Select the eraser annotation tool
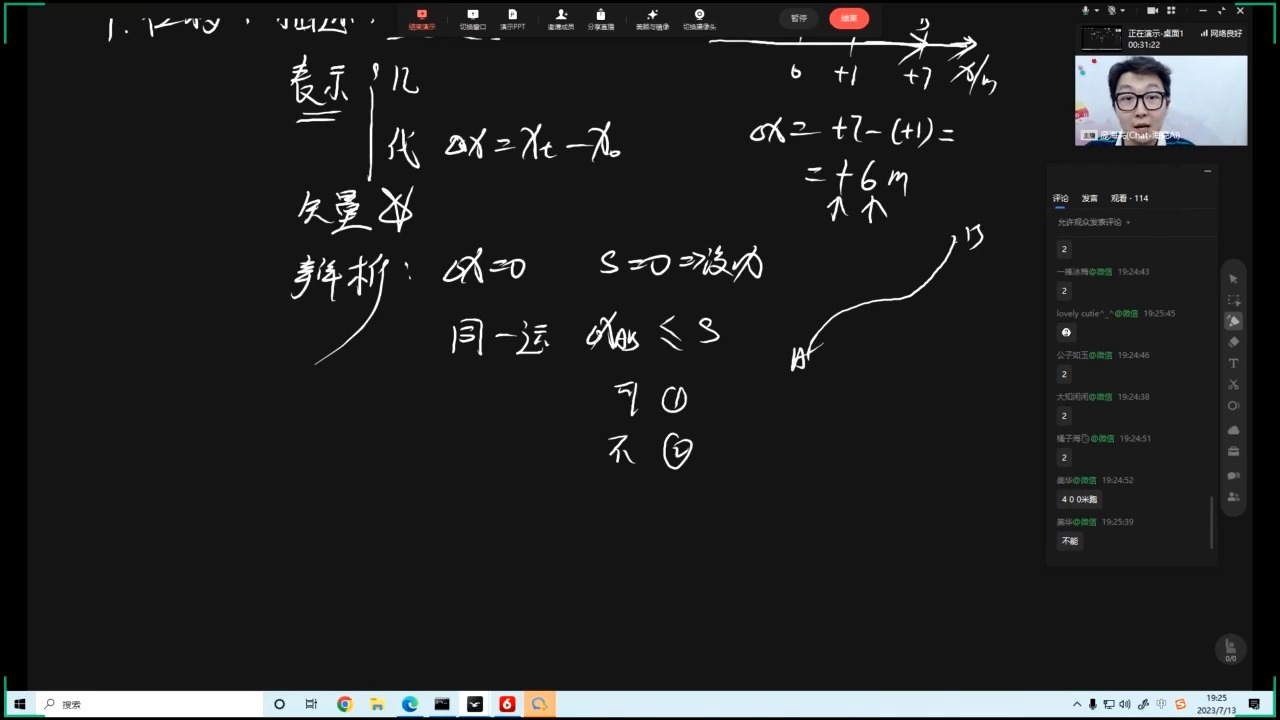1280x720 pixels. [x=1233, y=342]
